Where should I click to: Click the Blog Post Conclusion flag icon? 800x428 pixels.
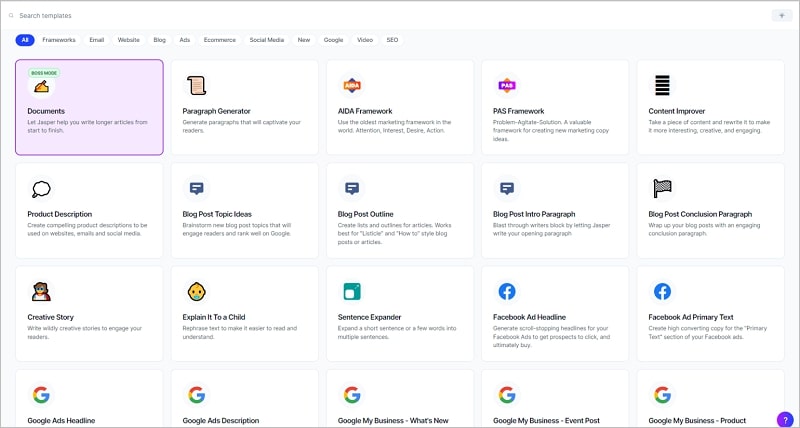(x=662, y=188)
